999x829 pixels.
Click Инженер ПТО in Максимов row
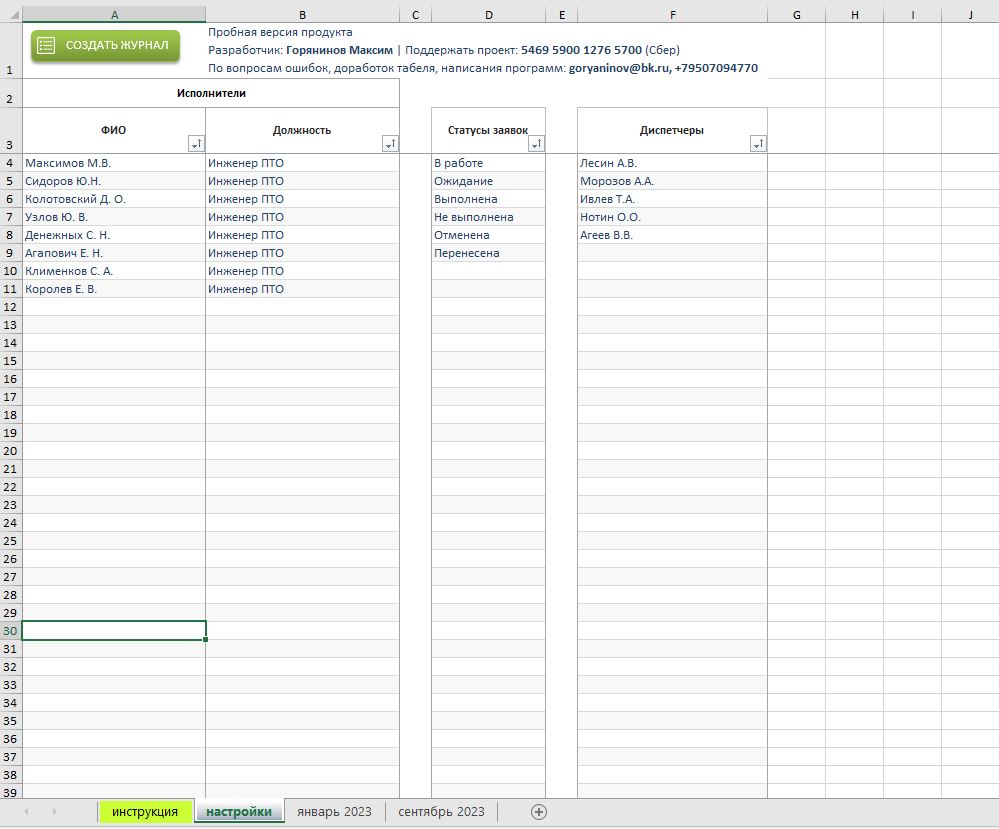coord(302,163)
